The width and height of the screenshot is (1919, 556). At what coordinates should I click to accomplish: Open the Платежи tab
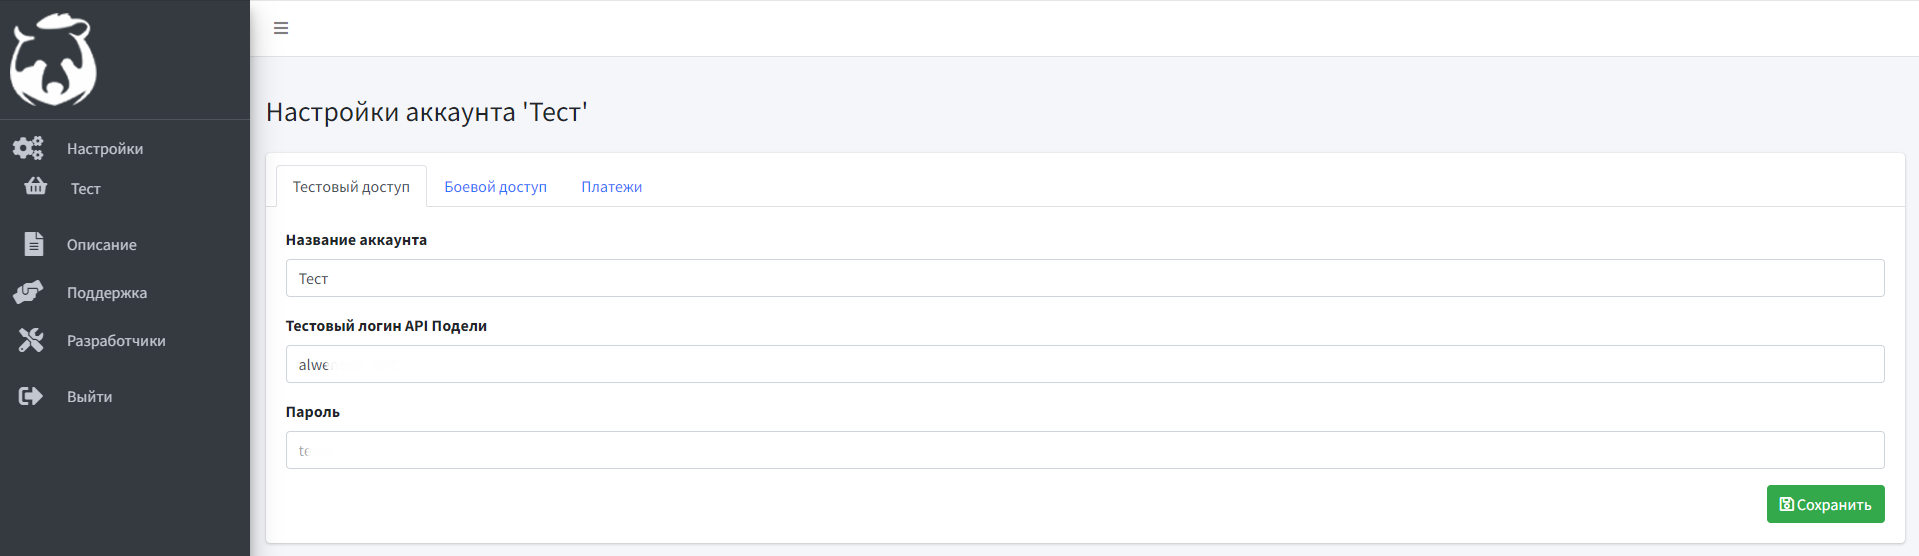(612, 186)
